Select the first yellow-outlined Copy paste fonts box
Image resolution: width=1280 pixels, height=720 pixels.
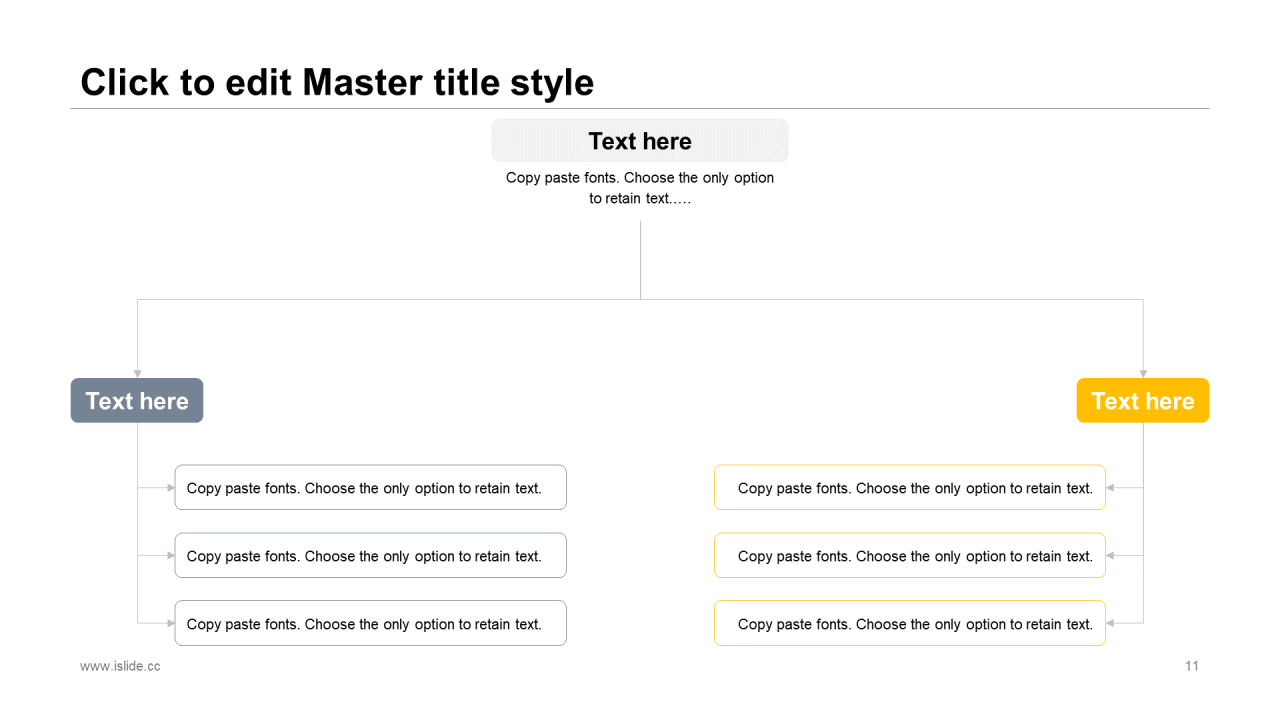point(910,488)
